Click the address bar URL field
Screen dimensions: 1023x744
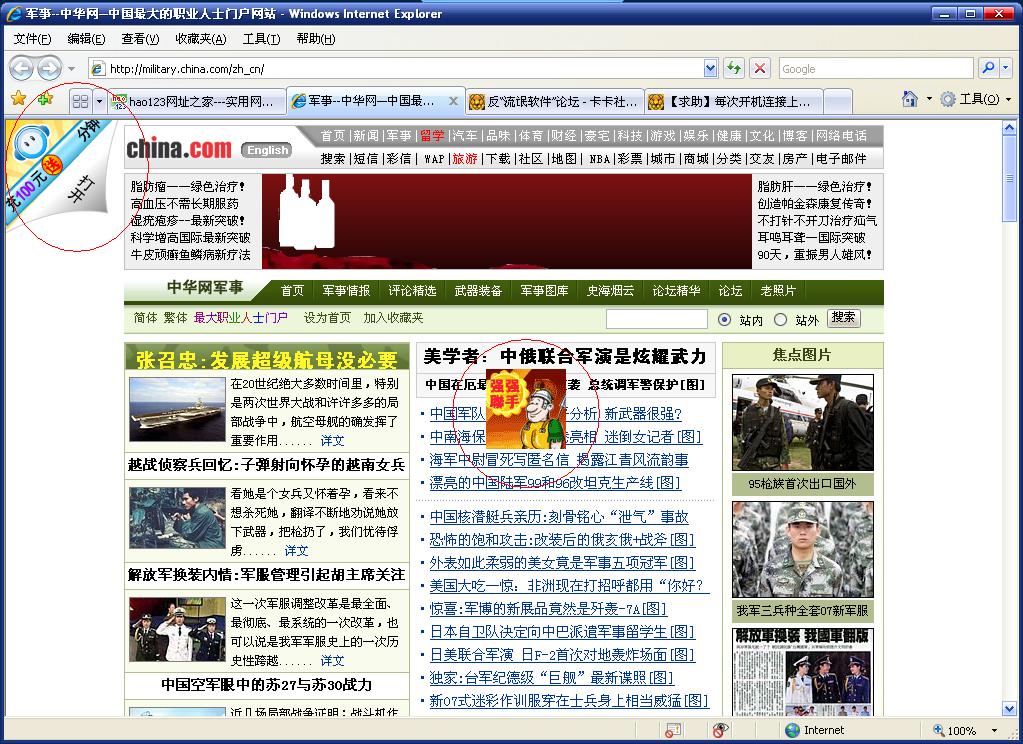[x=396, y=69]
